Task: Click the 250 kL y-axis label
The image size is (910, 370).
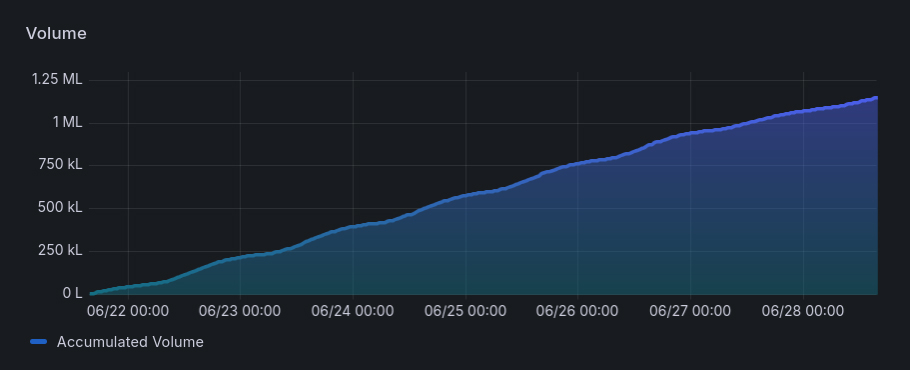Action: 60,251
